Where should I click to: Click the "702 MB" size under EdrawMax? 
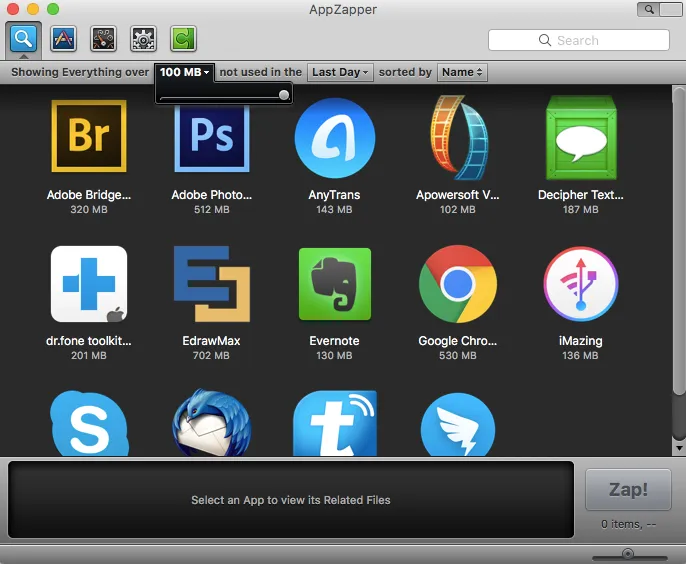pyautogui.click(x=211, y=355)
